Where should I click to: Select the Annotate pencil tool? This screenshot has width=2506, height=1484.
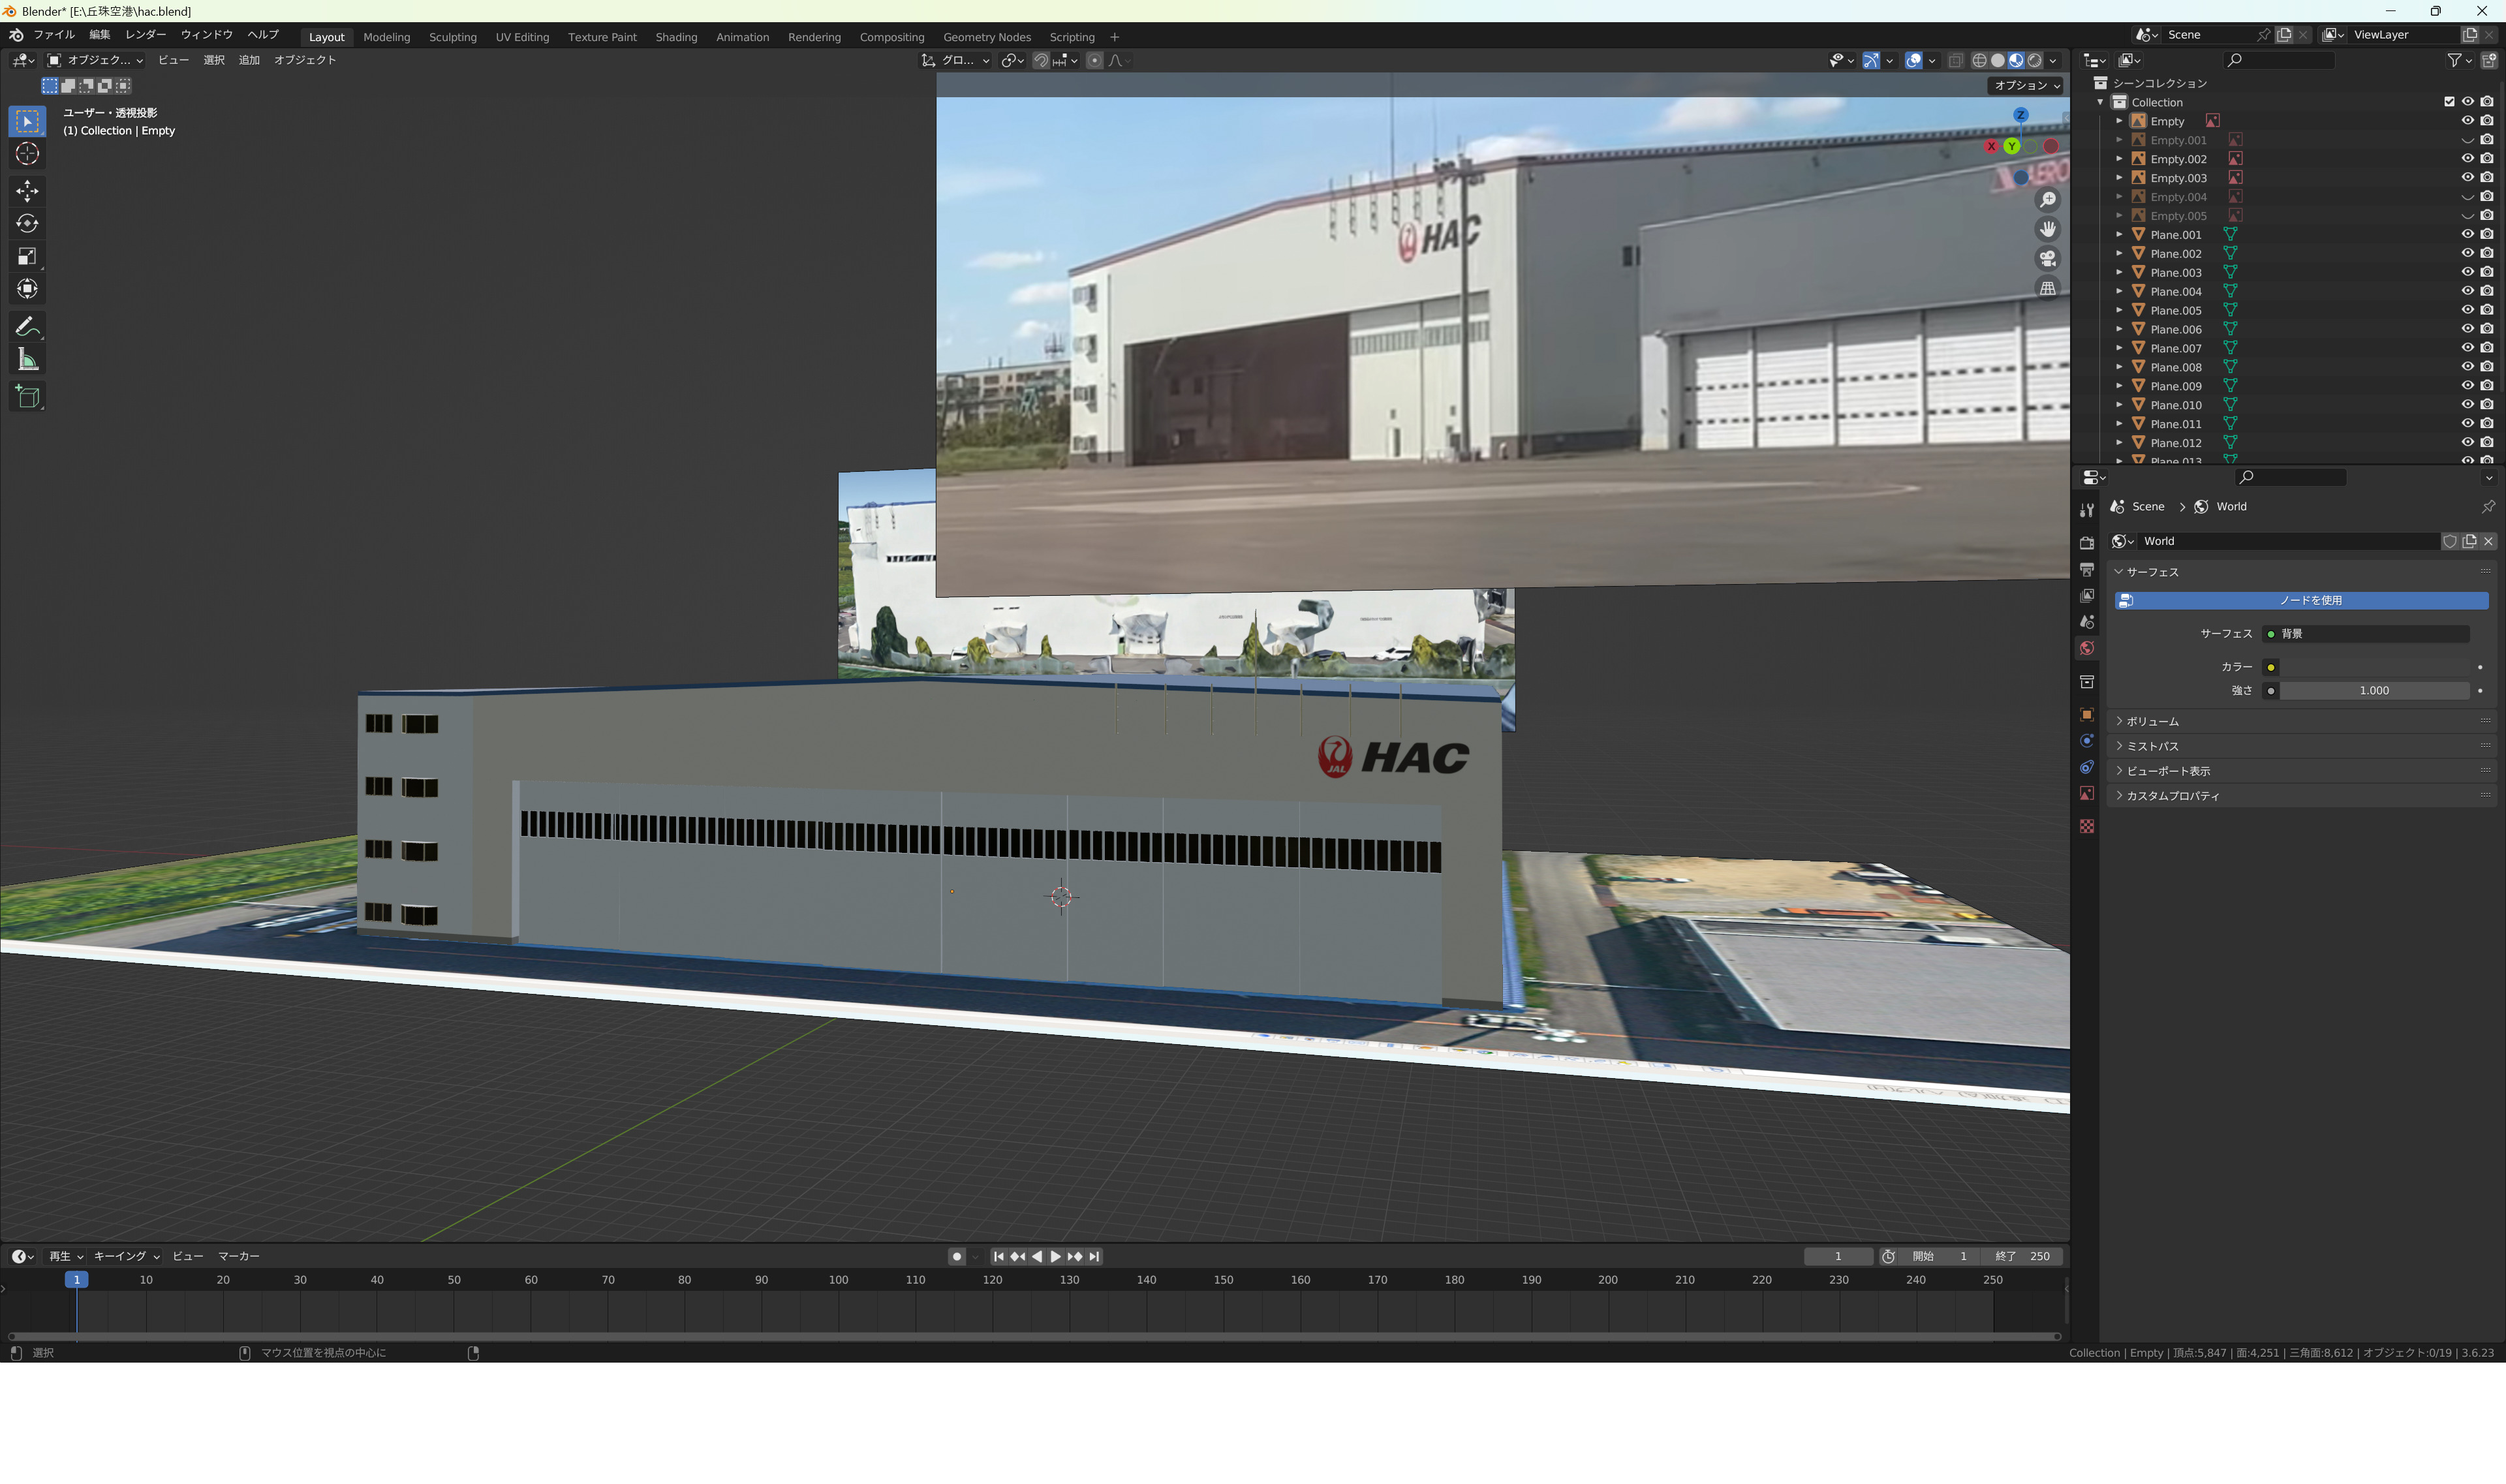point(27,326)
